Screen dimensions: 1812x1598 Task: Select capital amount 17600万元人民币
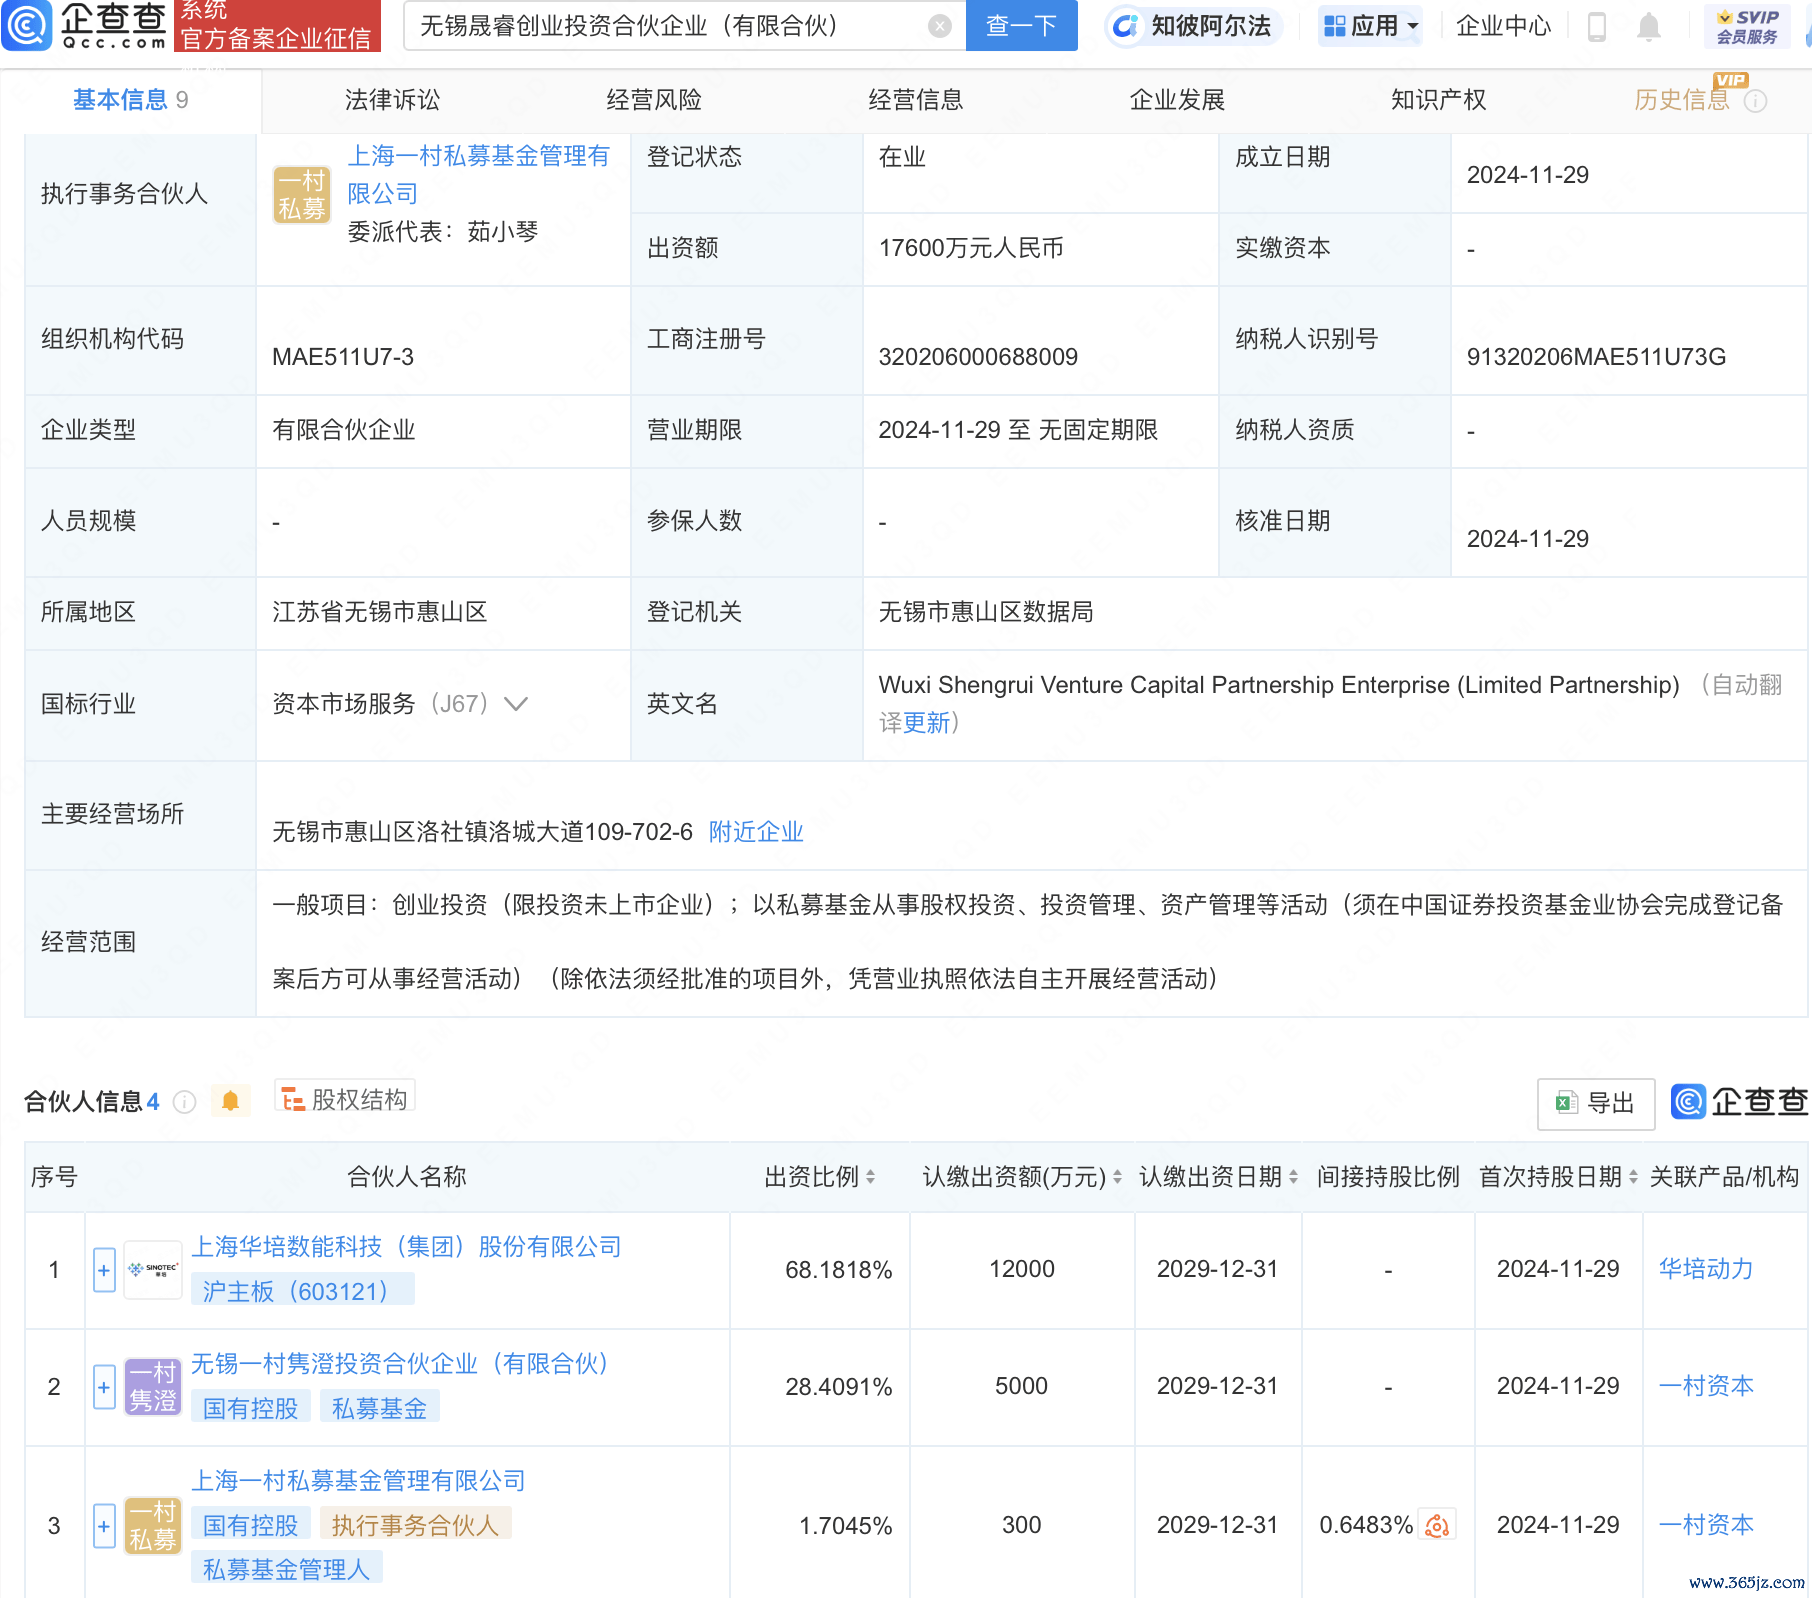pos(971,248)
